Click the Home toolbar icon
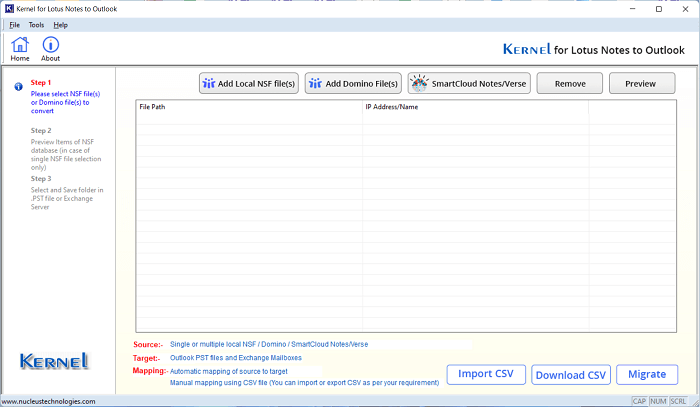 (20, 49)
